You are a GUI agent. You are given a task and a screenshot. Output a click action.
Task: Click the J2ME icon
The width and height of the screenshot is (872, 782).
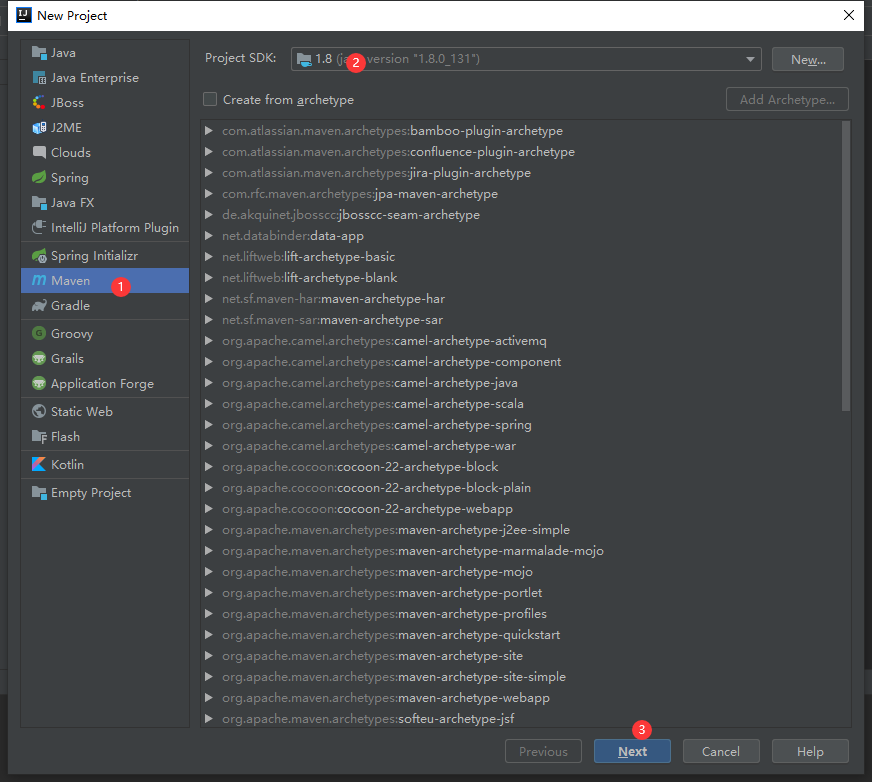click(39, 128)
